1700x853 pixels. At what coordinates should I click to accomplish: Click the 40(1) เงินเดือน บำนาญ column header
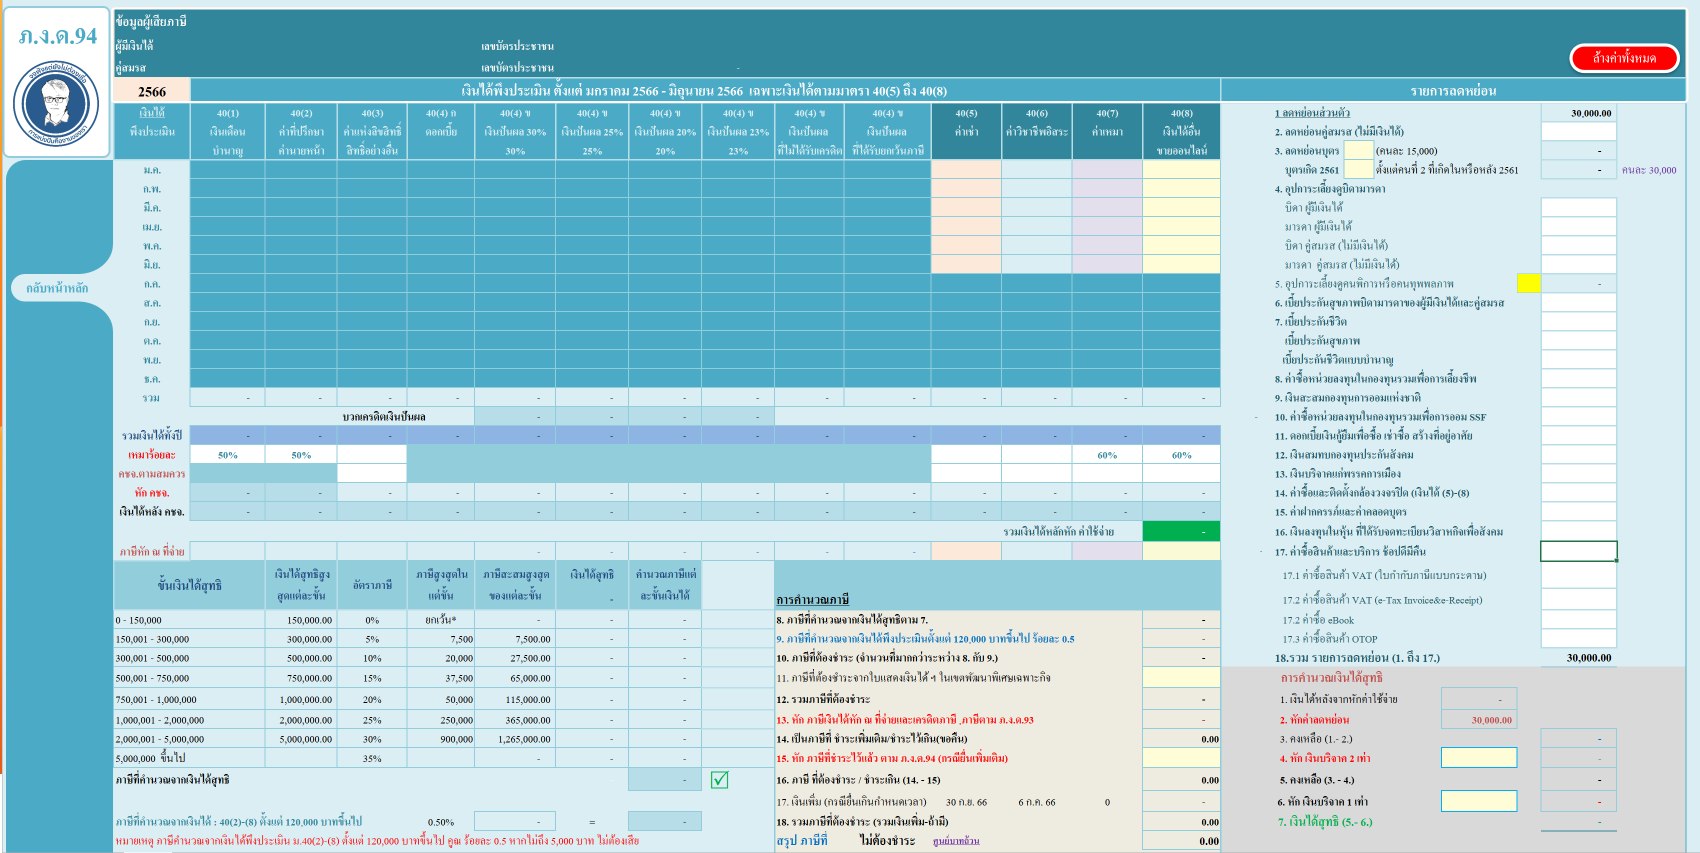tap(228, 132)
